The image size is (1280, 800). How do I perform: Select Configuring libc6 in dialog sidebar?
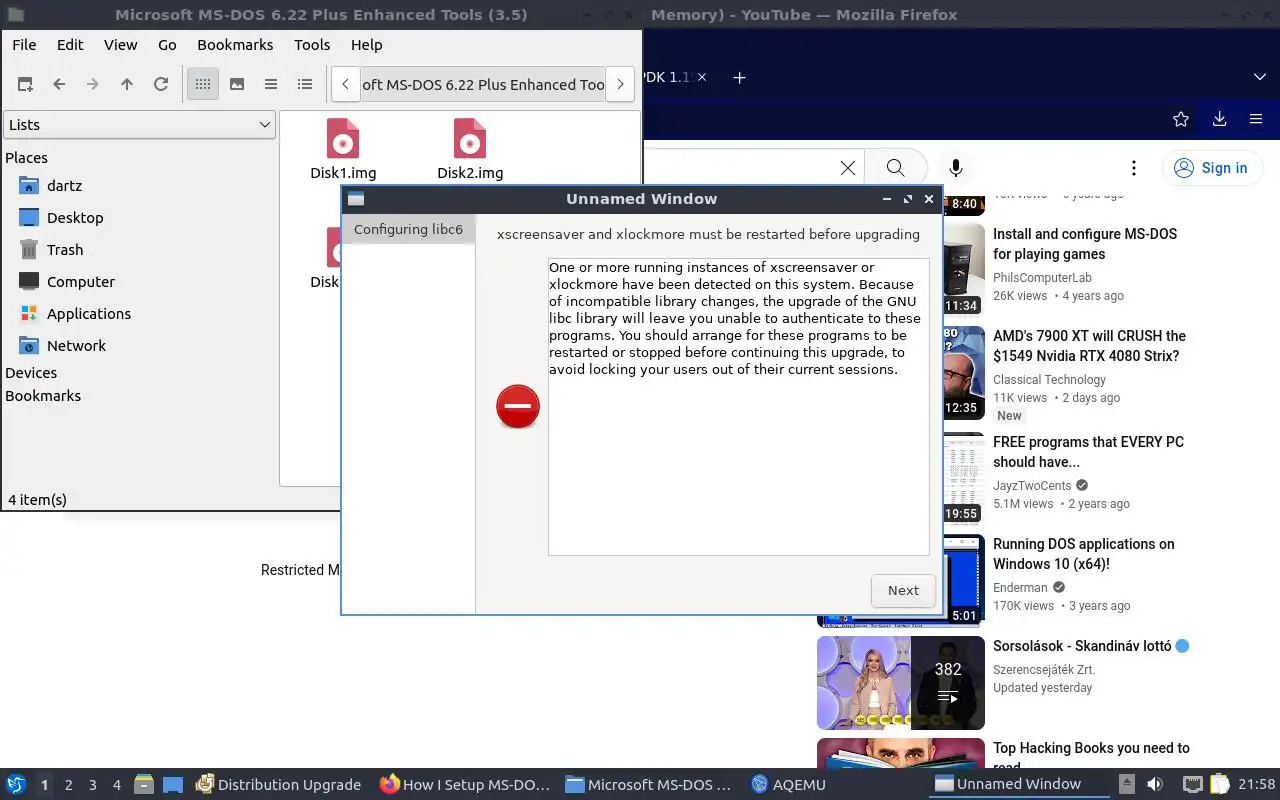click(408, 229)
